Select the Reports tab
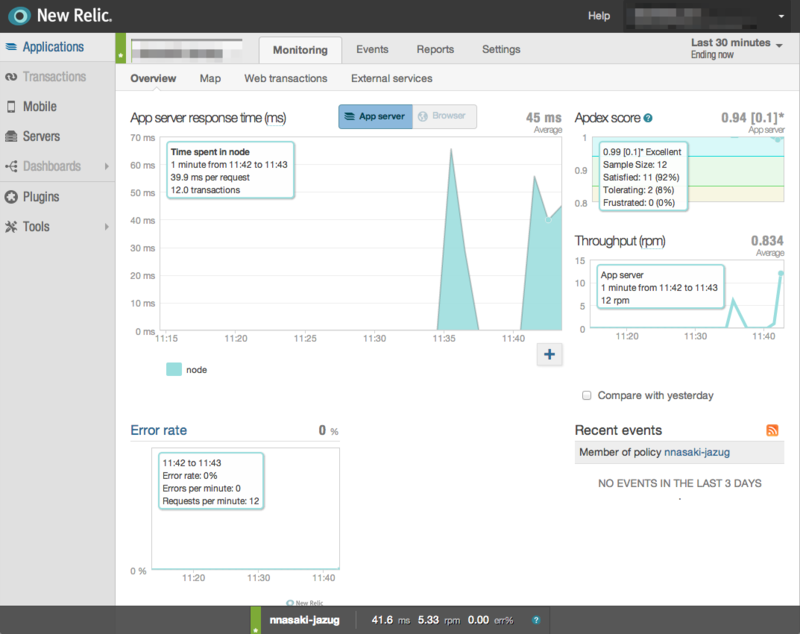 click(x=435, y=49)
